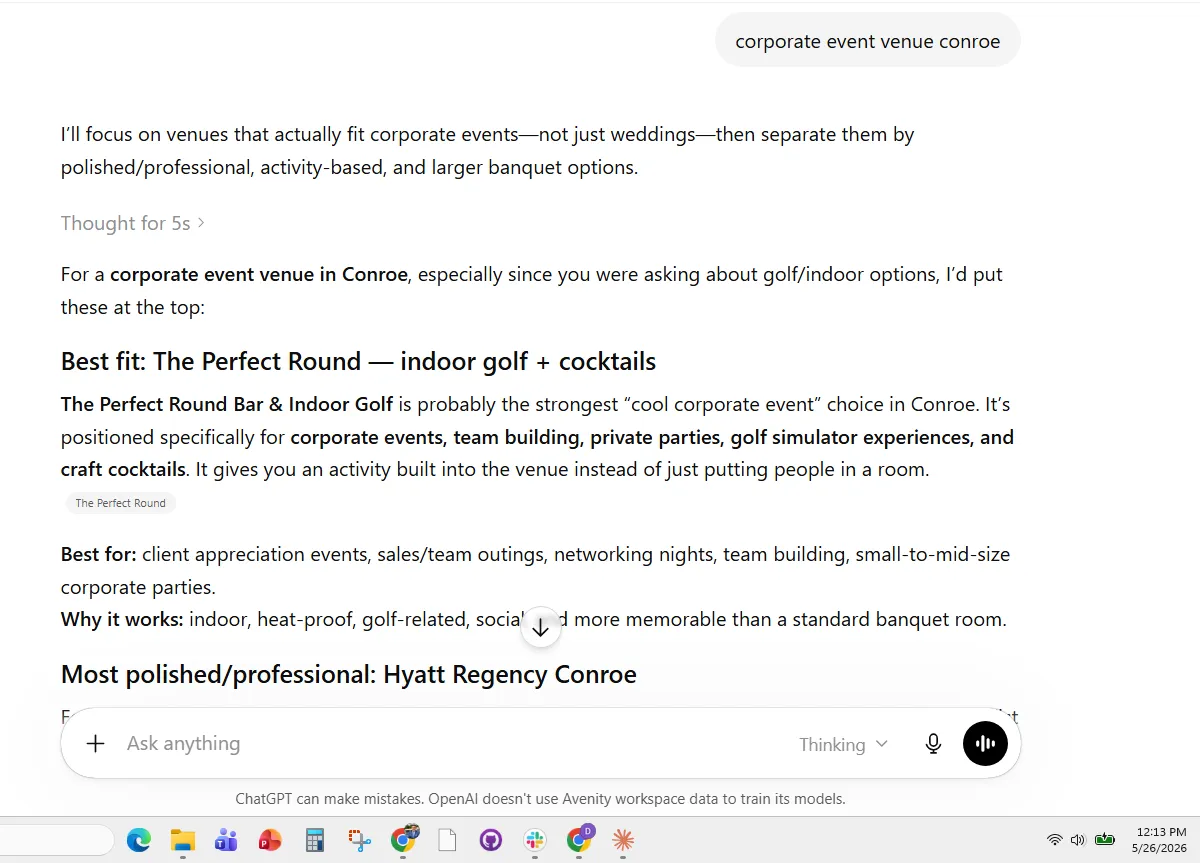This screenshot has width=1200, height=863.
Task: Click the taskbar search box
Action: 57,840
